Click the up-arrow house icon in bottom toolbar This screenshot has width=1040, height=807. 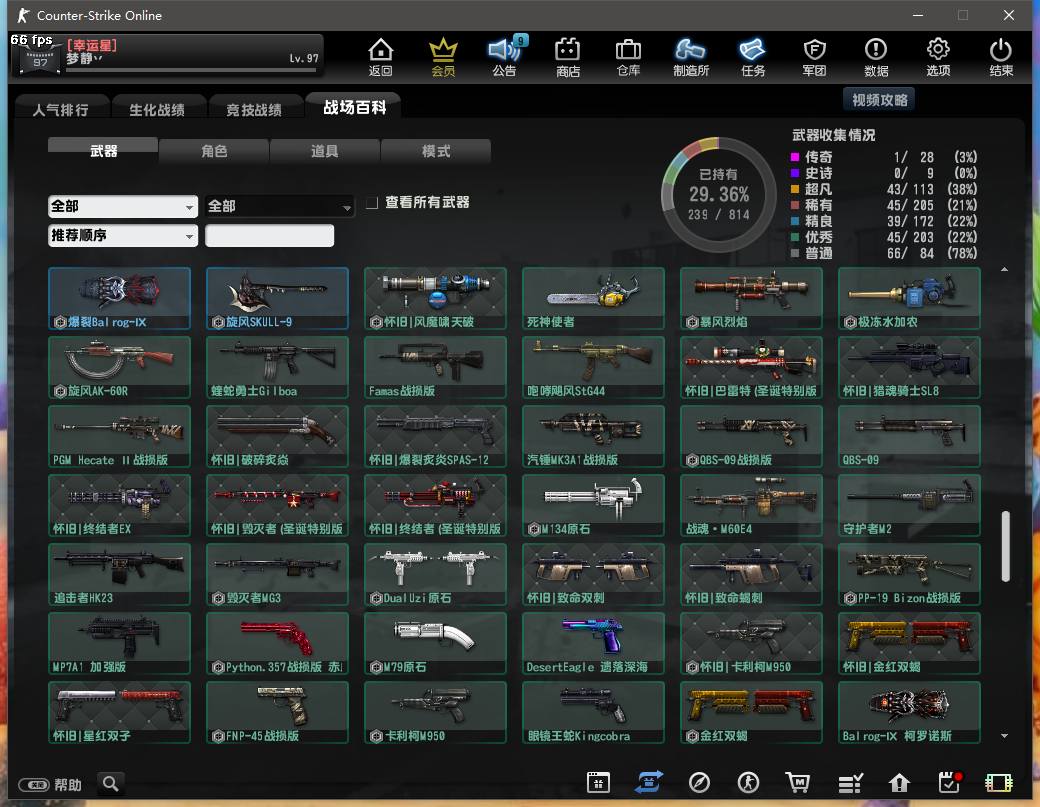click(899, 783)
